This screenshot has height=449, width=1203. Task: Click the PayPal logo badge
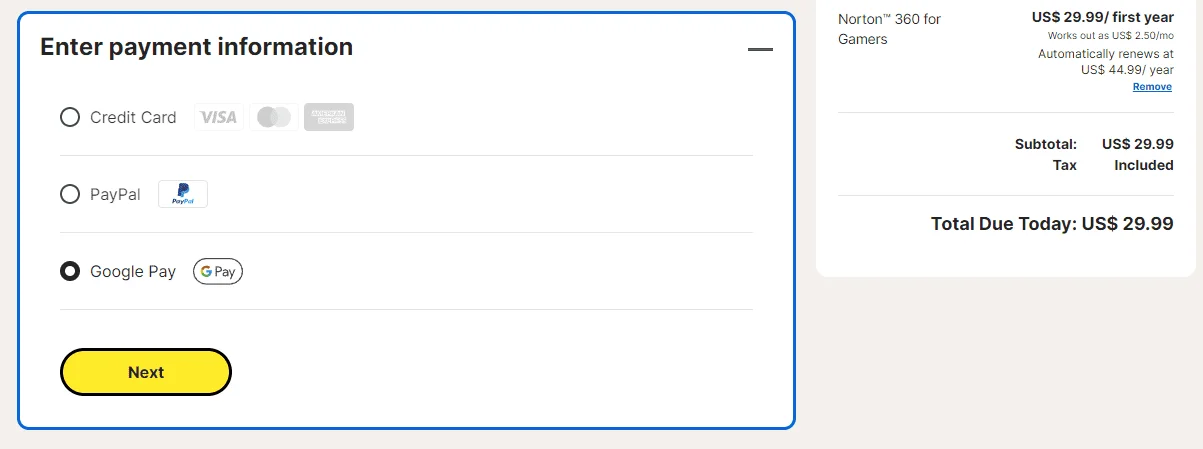pos(183,194)
